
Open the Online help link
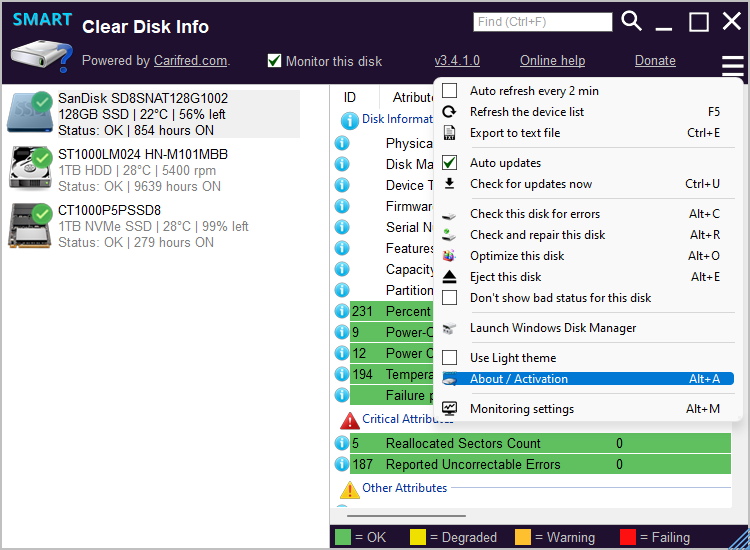(x=552, y=61)
